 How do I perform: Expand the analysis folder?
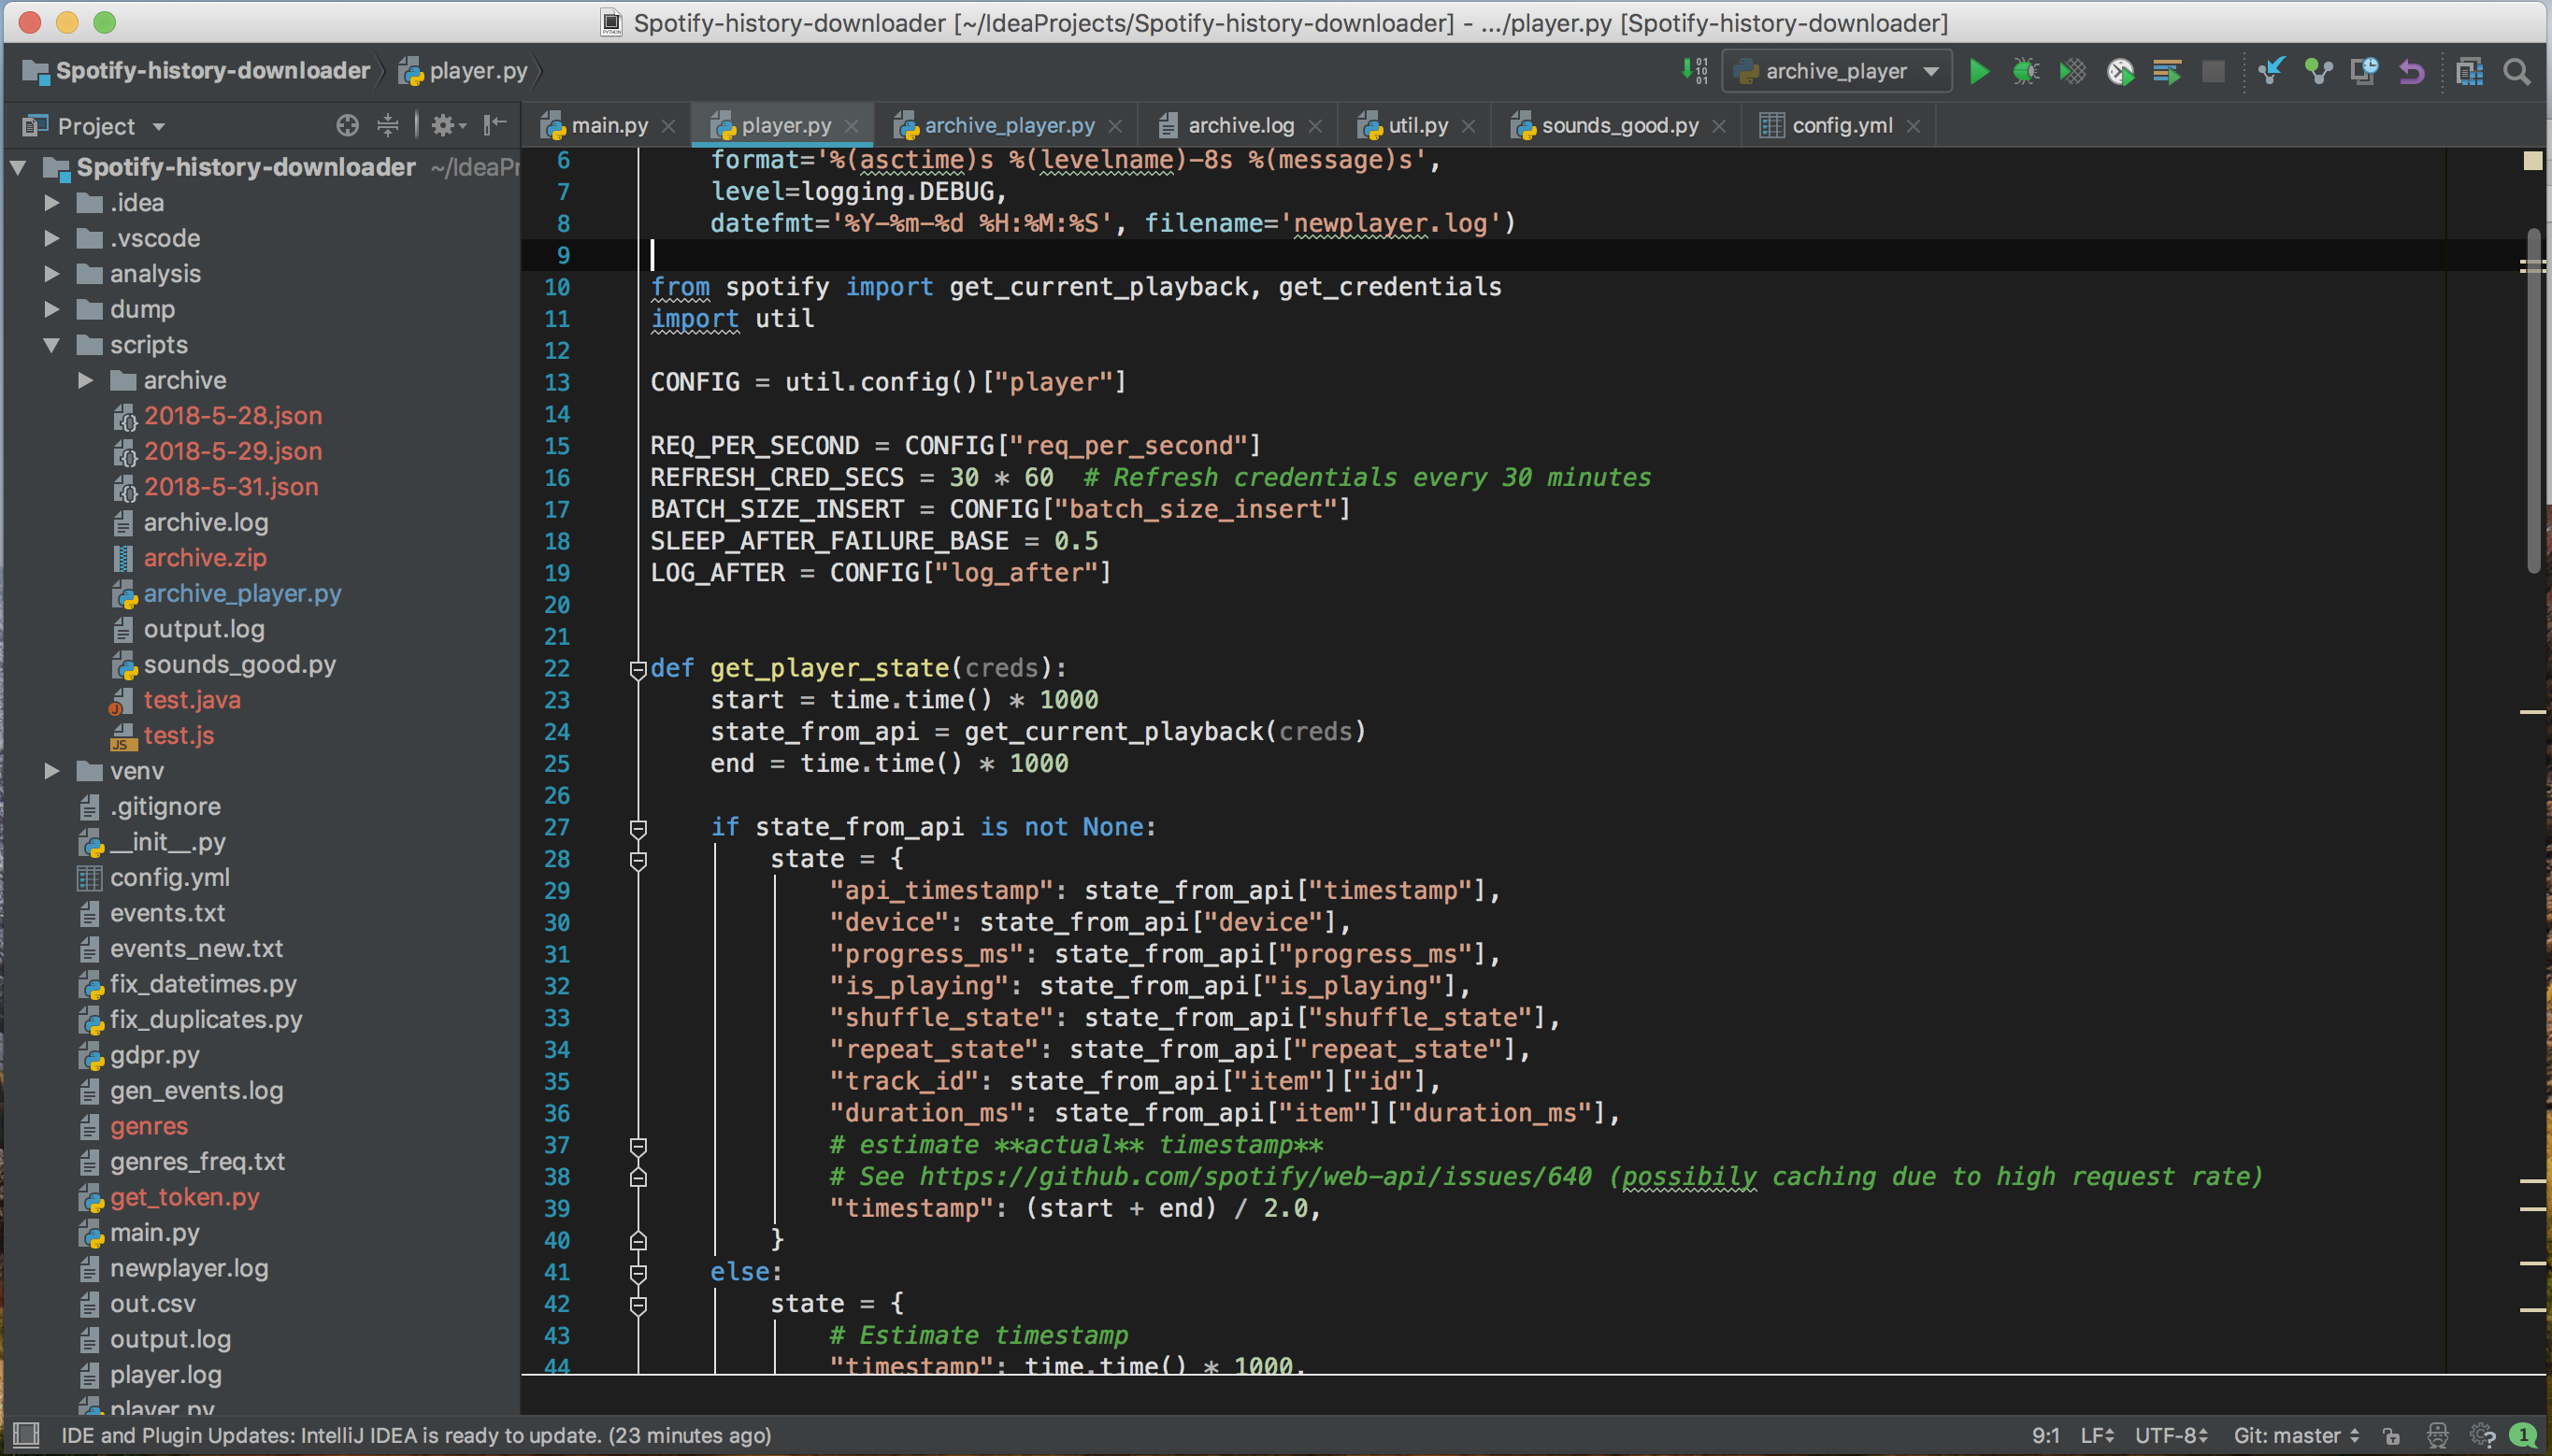click(x=52, y=274)
